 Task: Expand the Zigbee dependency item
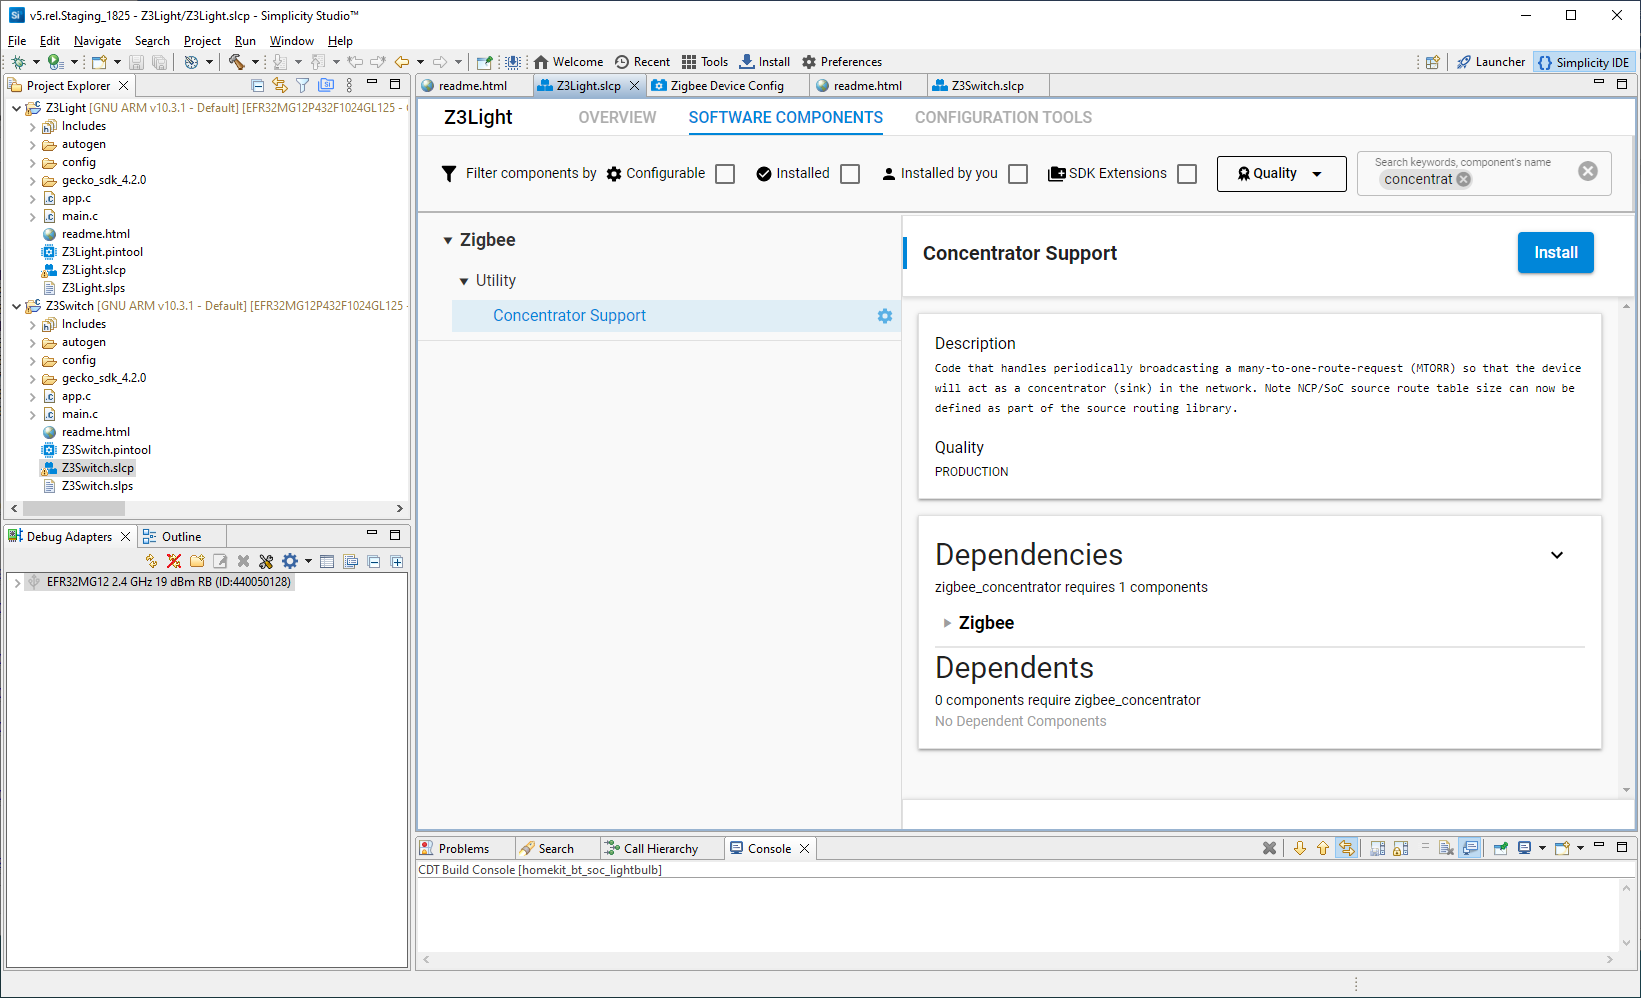tap(947, 623)
